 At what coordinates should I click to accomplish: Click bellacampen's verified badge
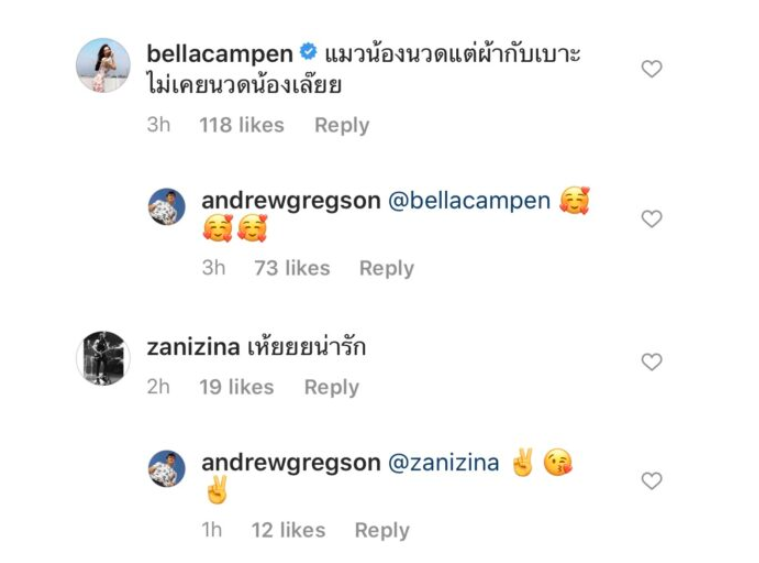pyautogui.click(x=308, y=51)
